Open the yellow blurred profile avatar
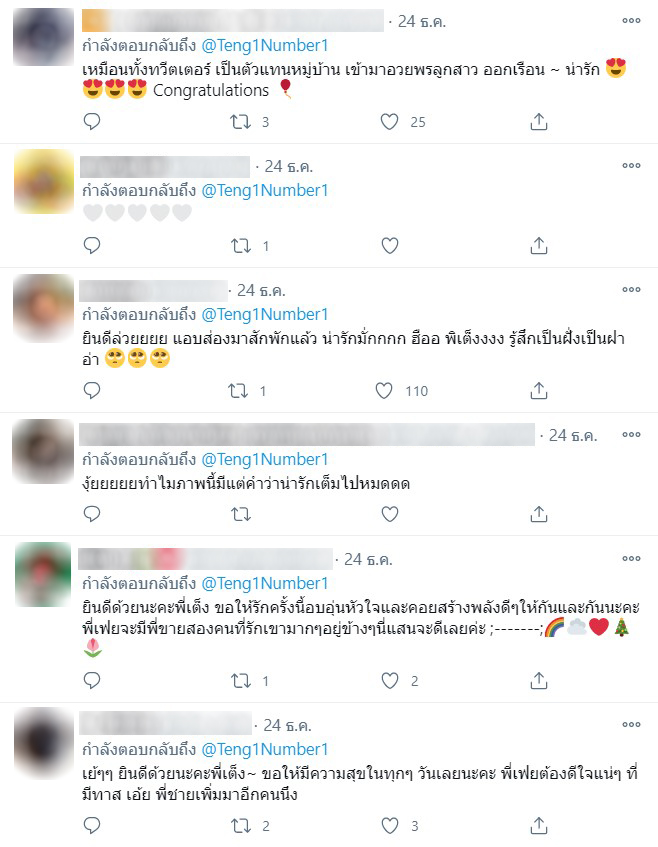The height and width of the screenshot is (847, 658). coord(43,182)
